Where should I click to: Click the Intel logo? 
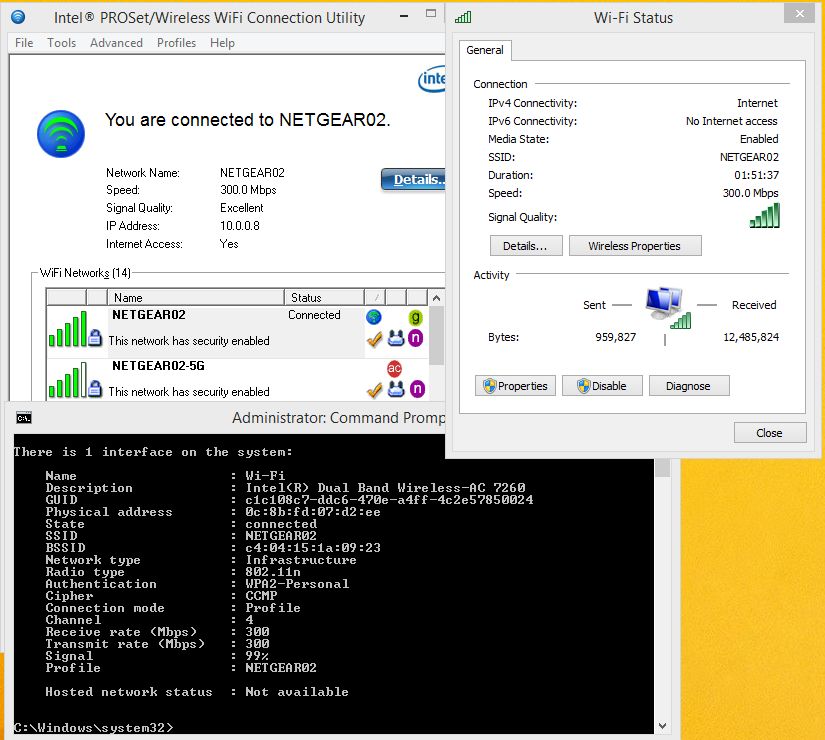(x=431, y=79)
